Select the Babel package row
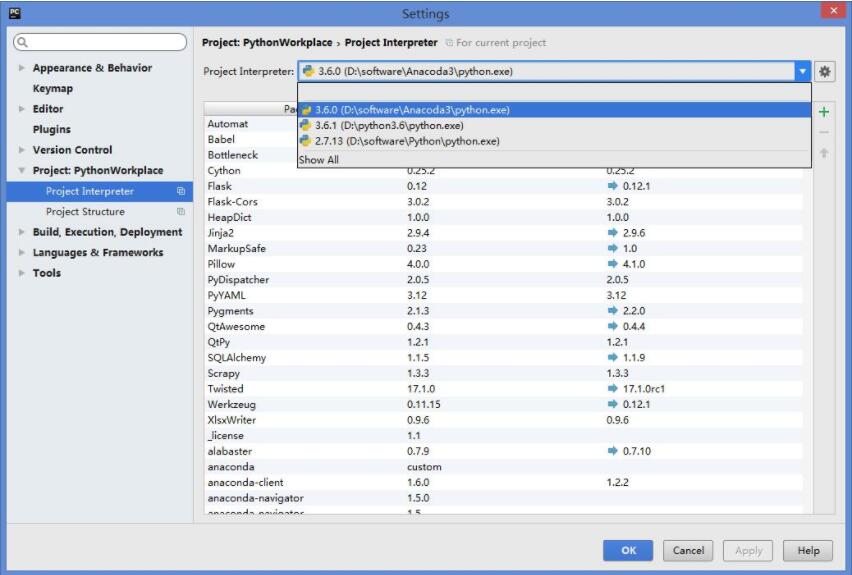The image size is (852, 575). (250, 140)
